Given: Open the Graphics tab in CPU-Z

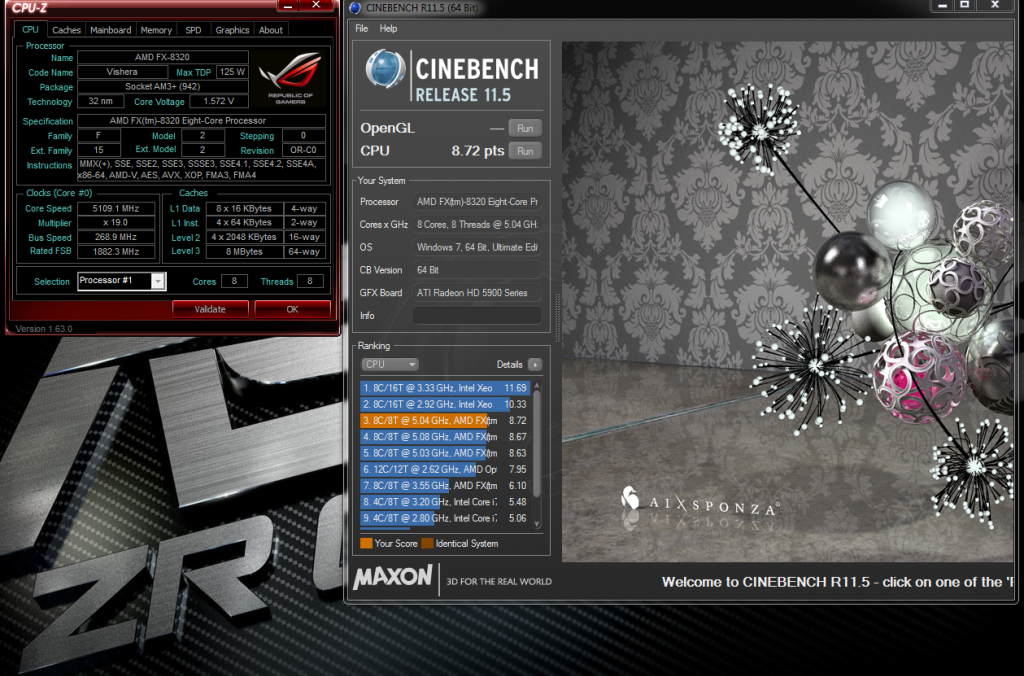Looking at the screenshot, I should tap(232, 30).
